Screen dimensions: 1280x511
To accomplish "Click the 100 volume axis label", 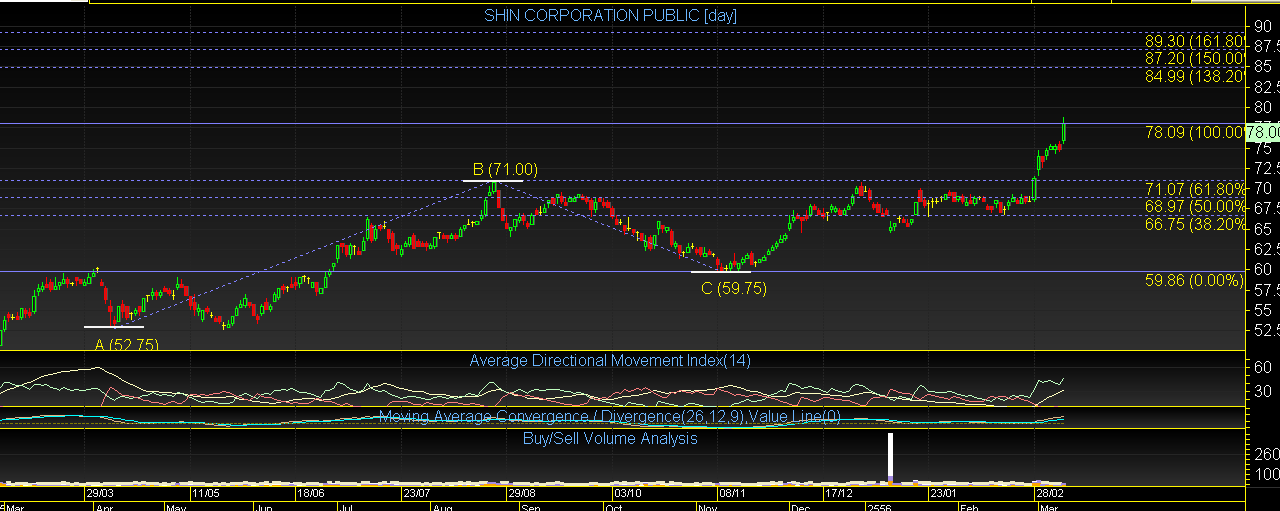I will point(1265,474).
